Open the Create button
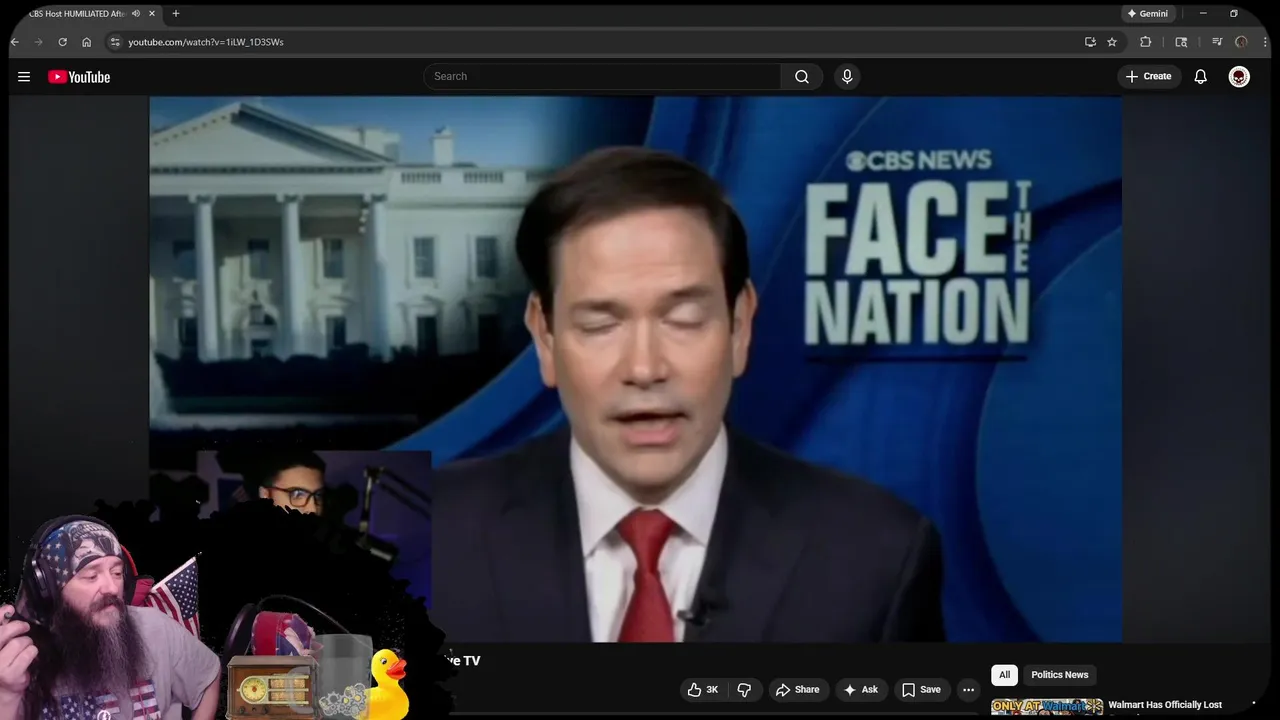Viewport: 1280px width, 720px height. (x=1148, y=76)
